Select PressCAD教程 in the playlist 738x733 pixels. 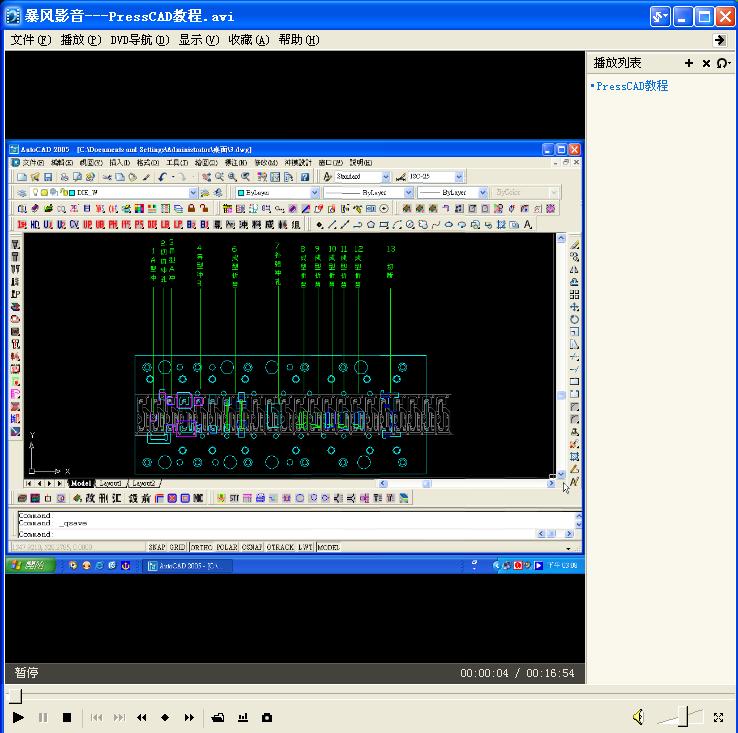[x=632, y=86]
